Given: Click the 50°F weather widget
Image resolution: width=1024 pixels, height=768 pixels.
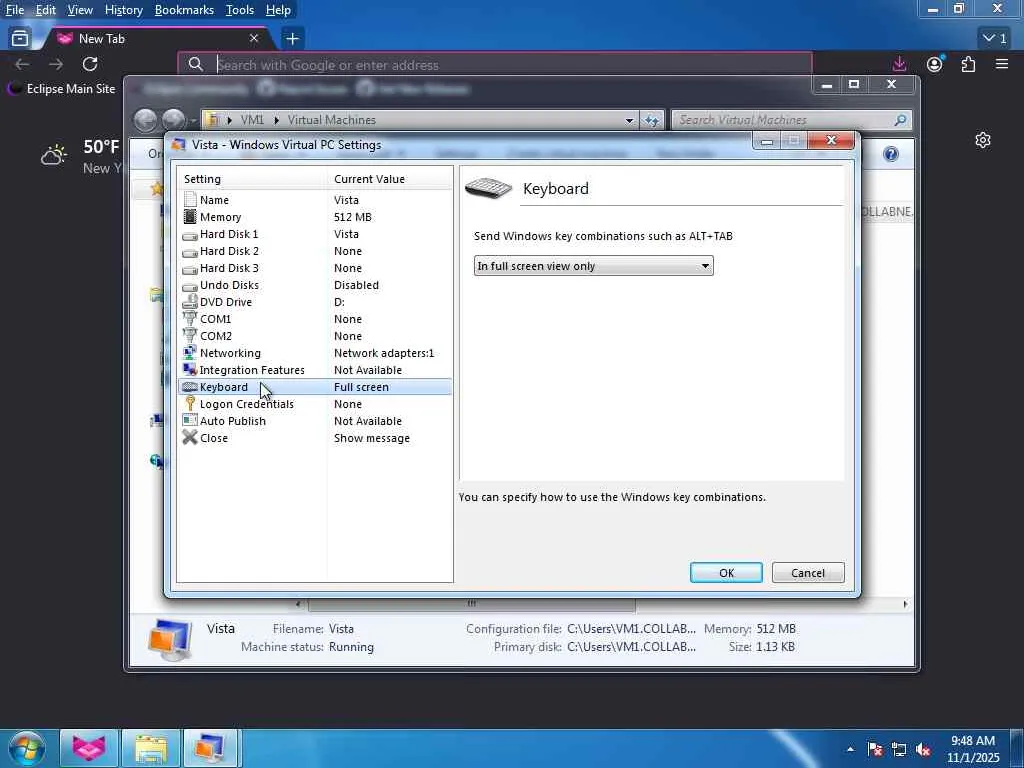Looking at the screenshot, I should pyautogui.click(x=81, y=157).
